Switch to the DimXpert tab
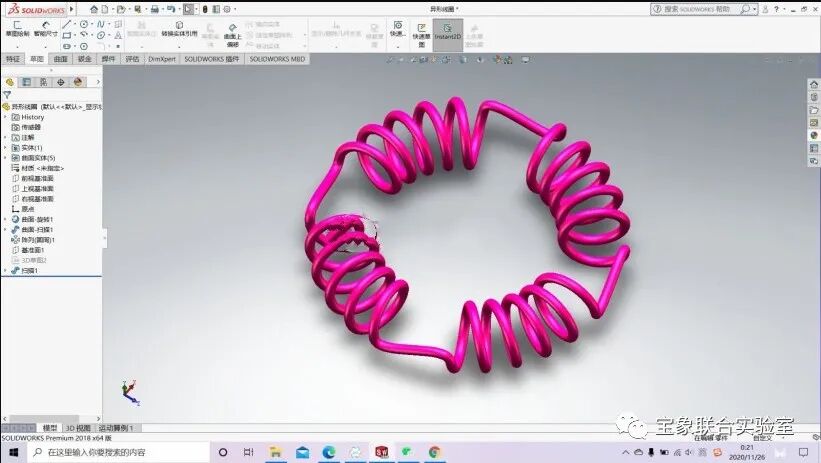 tap(162, 59)
